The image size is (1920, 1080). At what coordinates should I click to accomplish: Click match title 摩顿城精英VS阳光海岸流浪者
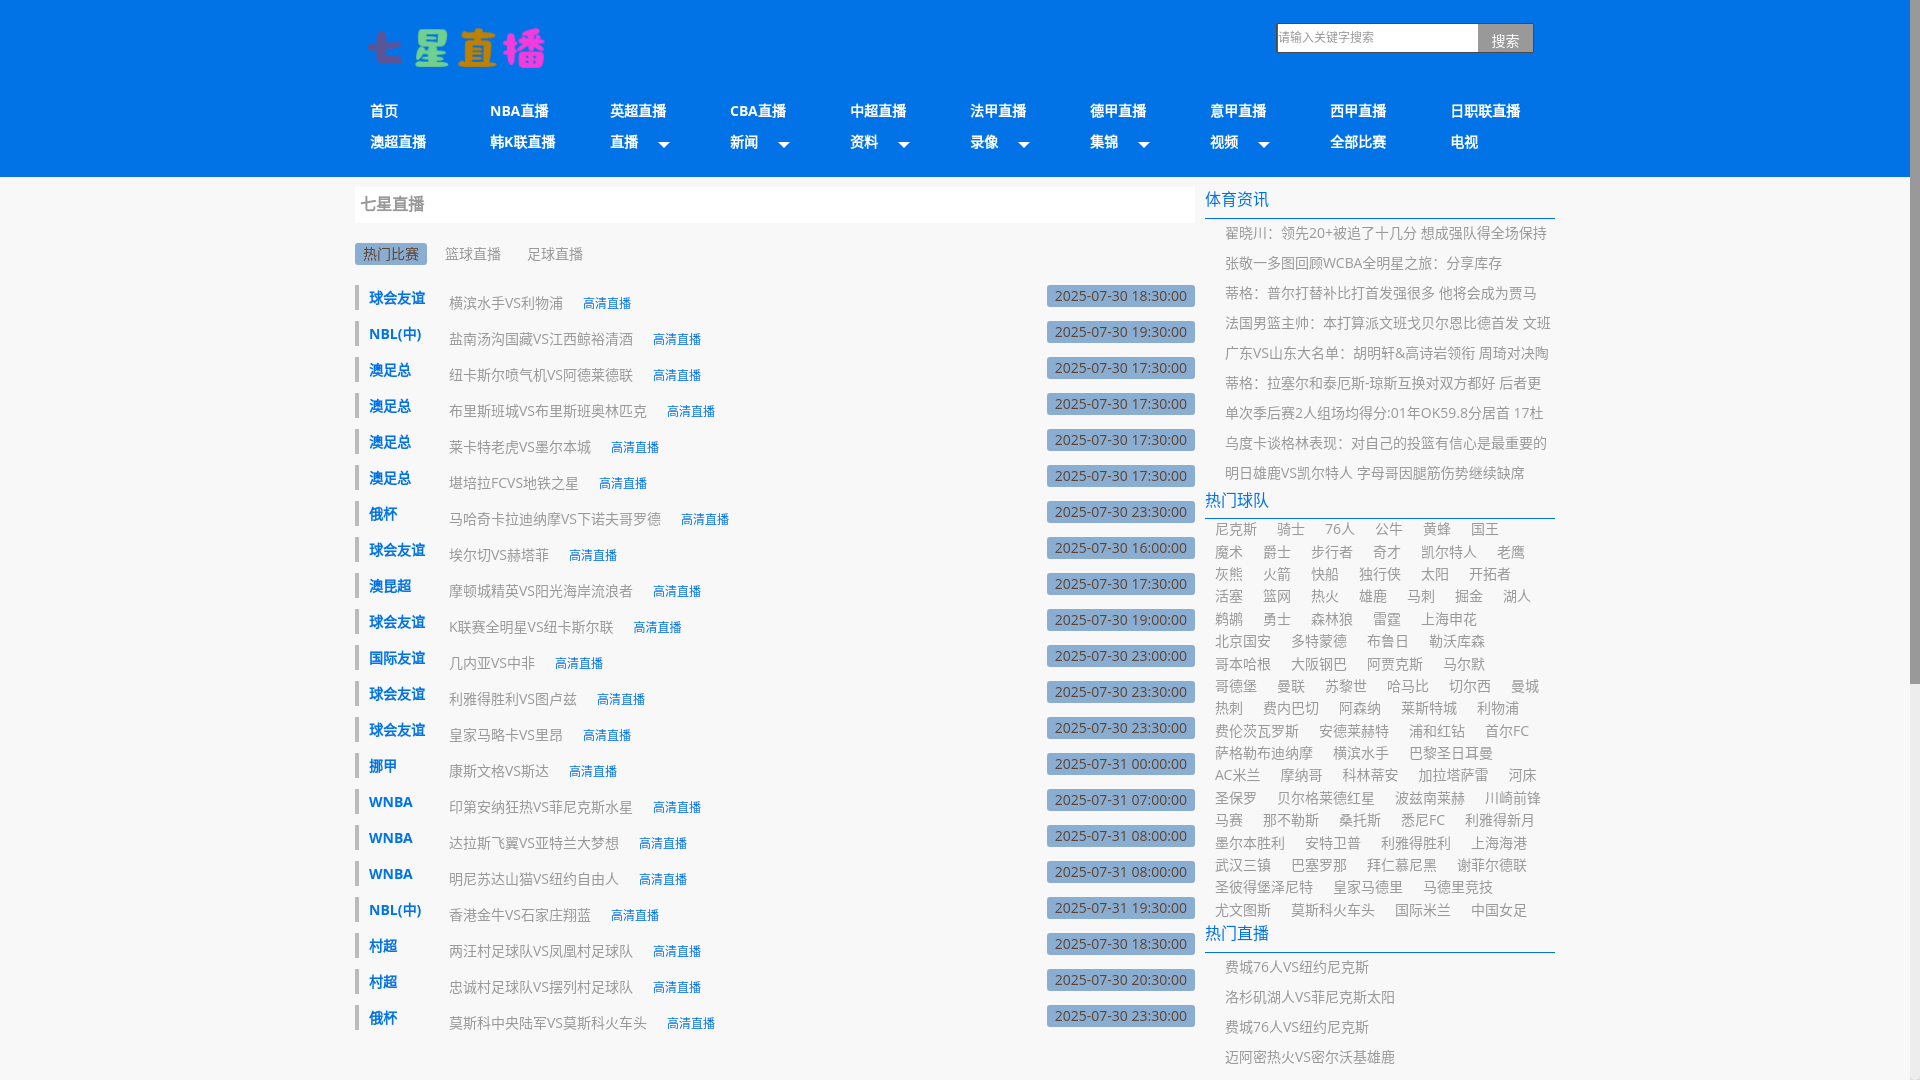[x=541, y=591]
